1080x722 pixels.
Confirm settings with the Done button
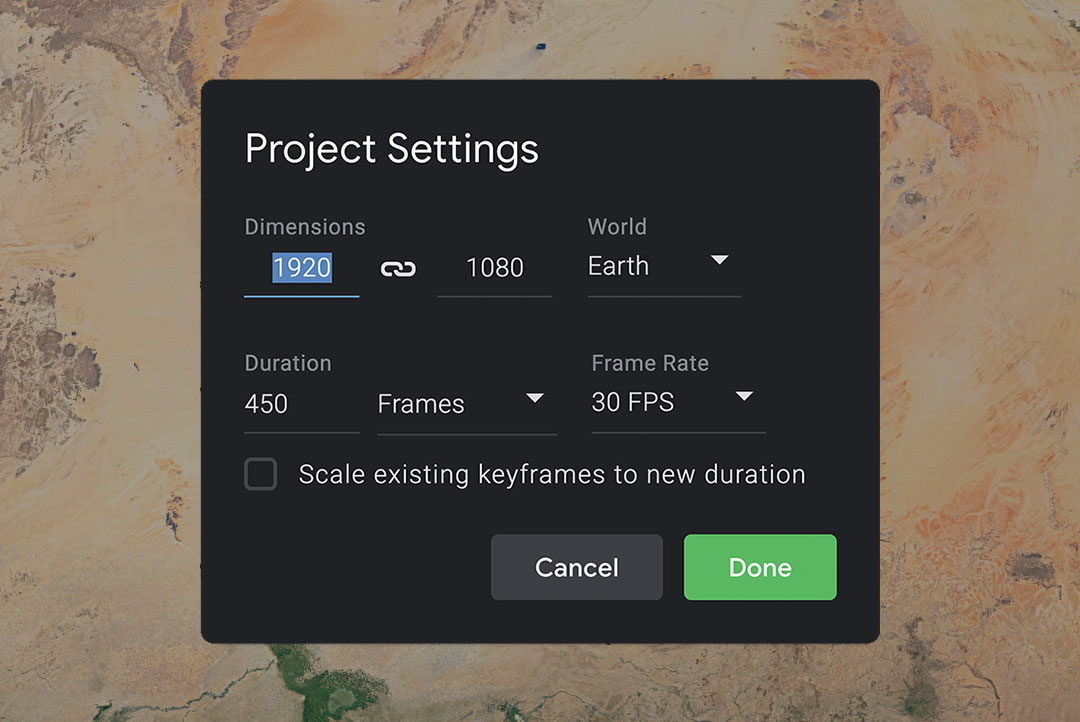click(x=760, y=568)
